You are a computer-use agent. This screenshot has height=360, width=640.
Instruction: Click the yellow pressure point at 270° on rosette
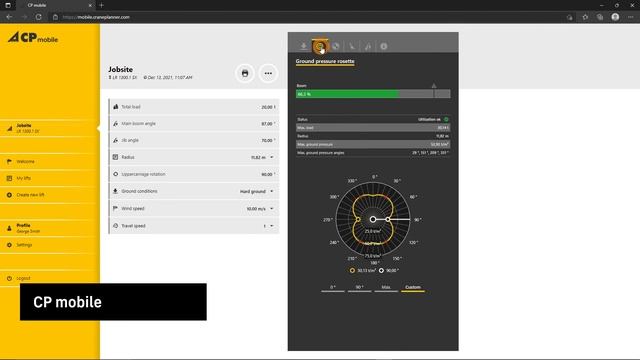tap(358, 220)
